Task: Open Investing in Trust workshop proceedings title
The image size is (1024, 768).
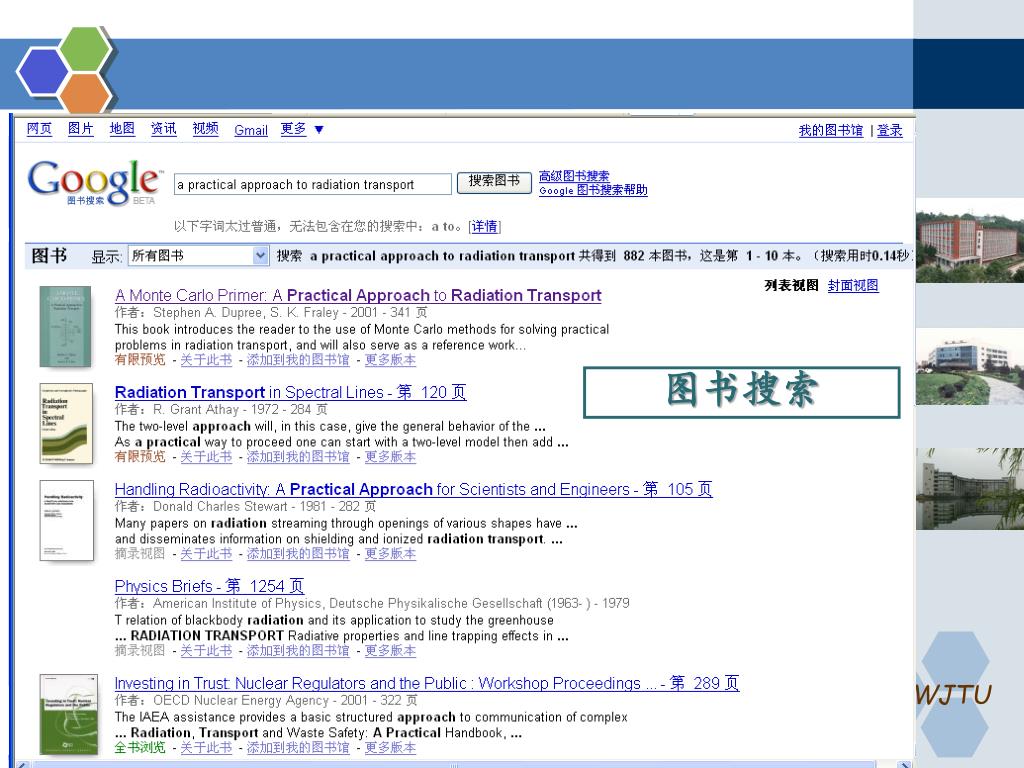Action: (x=426, y=683)
